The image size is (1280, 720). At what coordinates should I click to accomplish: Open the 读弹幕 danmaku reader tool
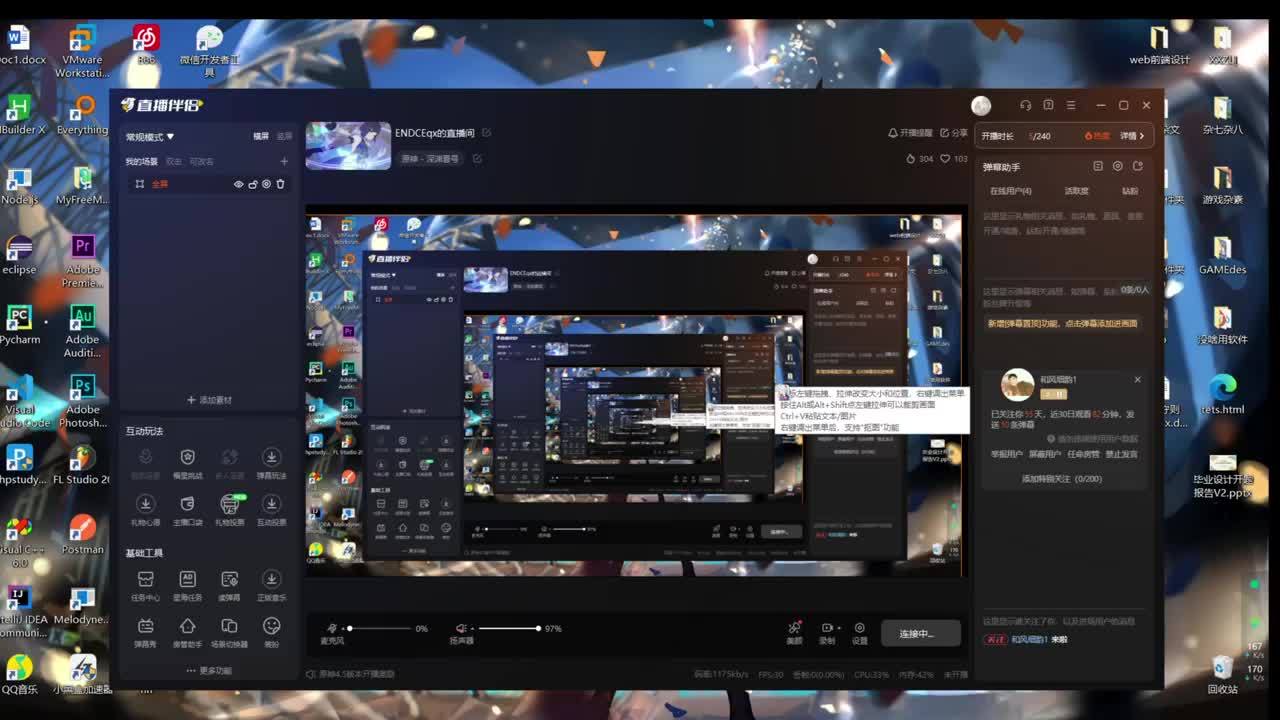point(229,585)
